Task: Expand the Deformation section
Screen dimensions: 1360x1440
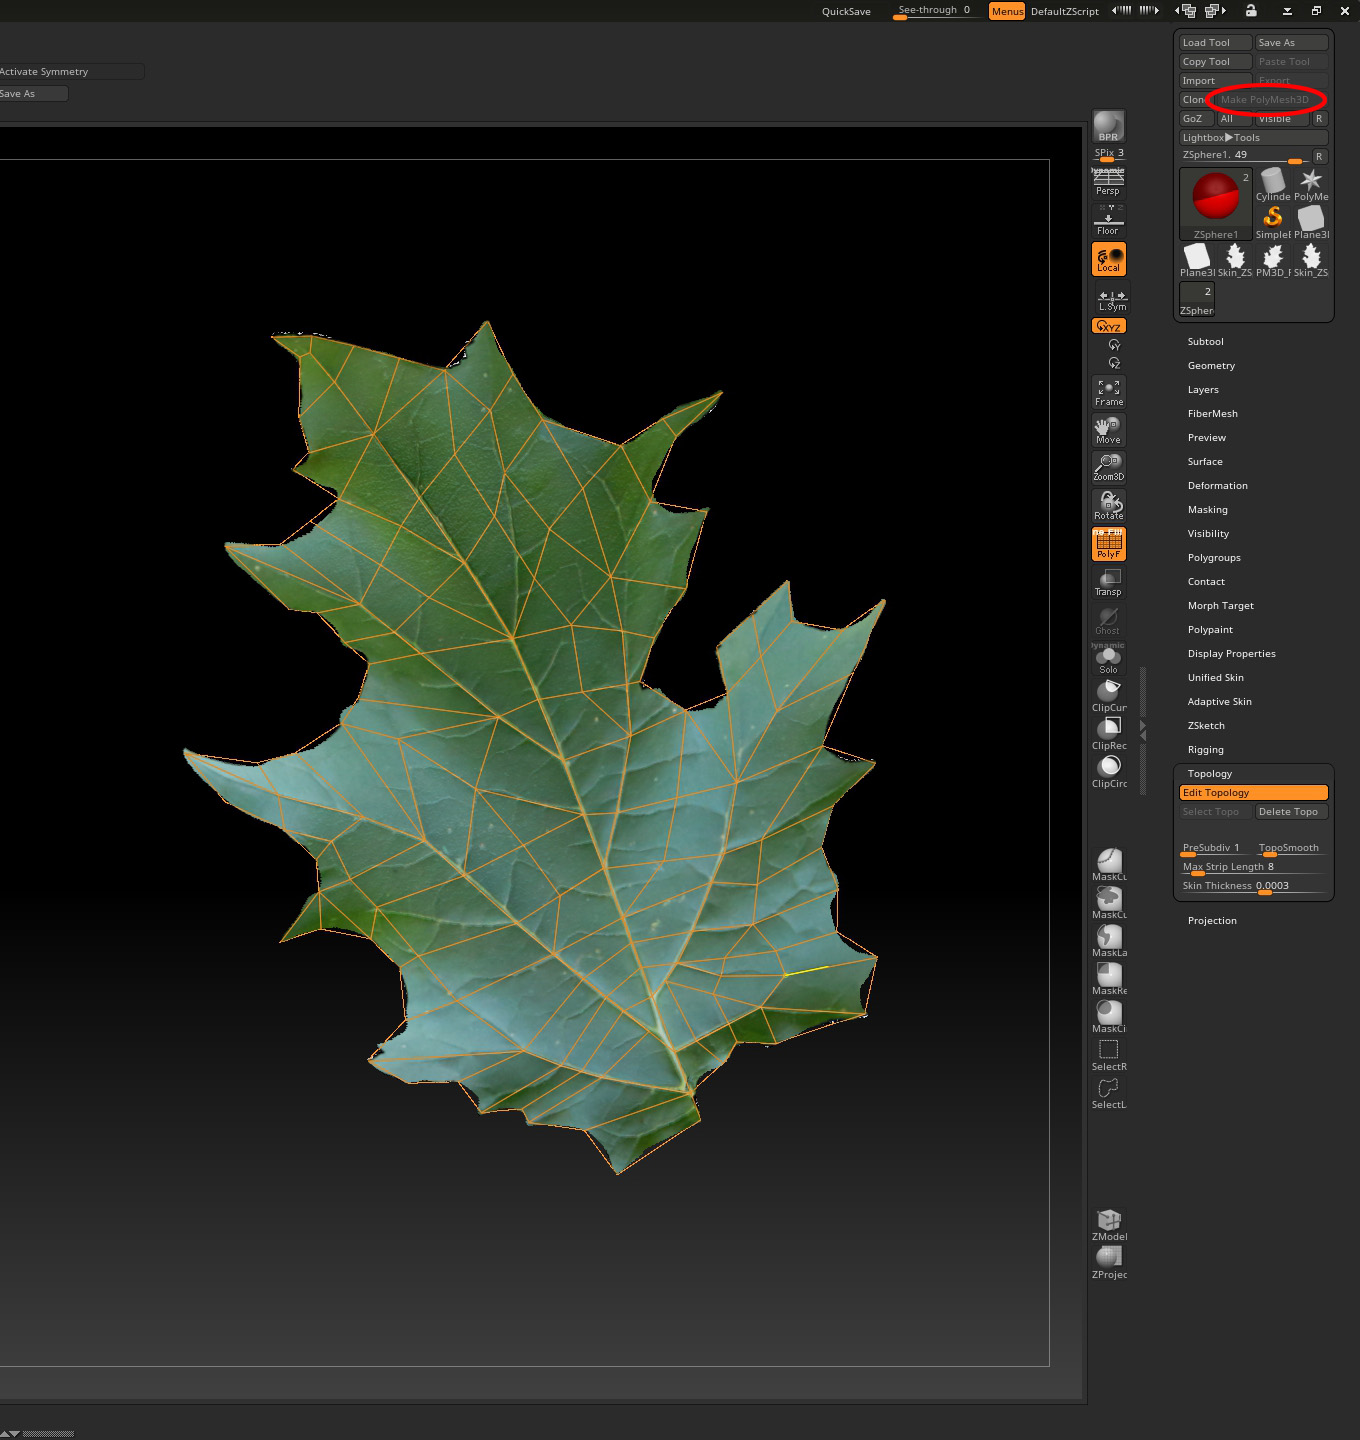Action: pyautogui.click(x=1217, y=485)
